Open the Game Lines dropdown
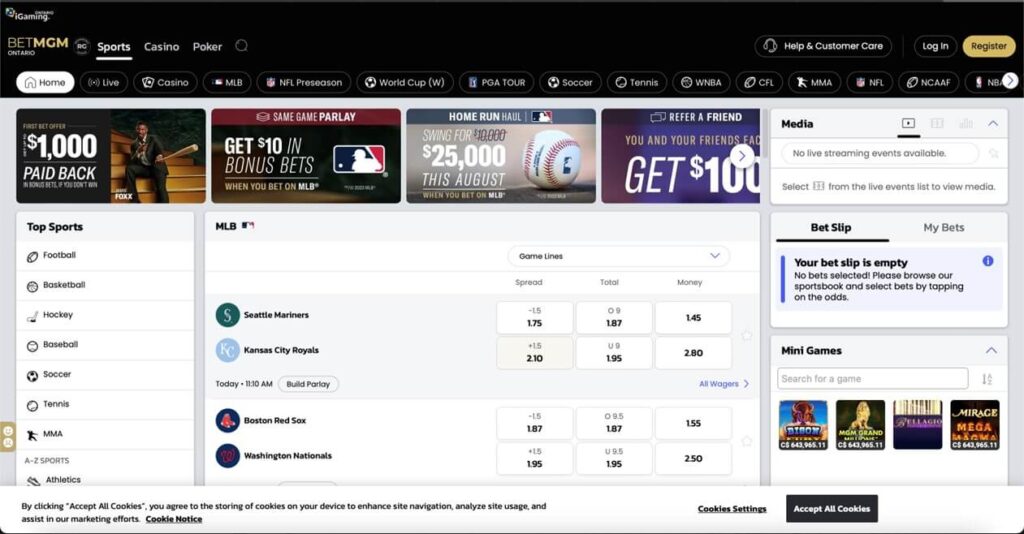1024x534 pixels. pos(618,256)
